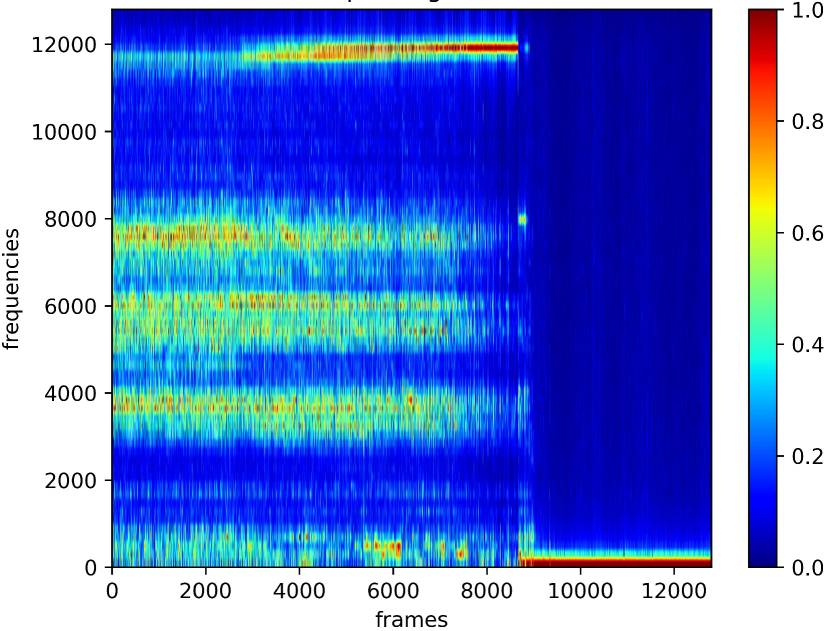
Task: Click the "frequencies" y-axis label
Action: [x=11, y=289]
